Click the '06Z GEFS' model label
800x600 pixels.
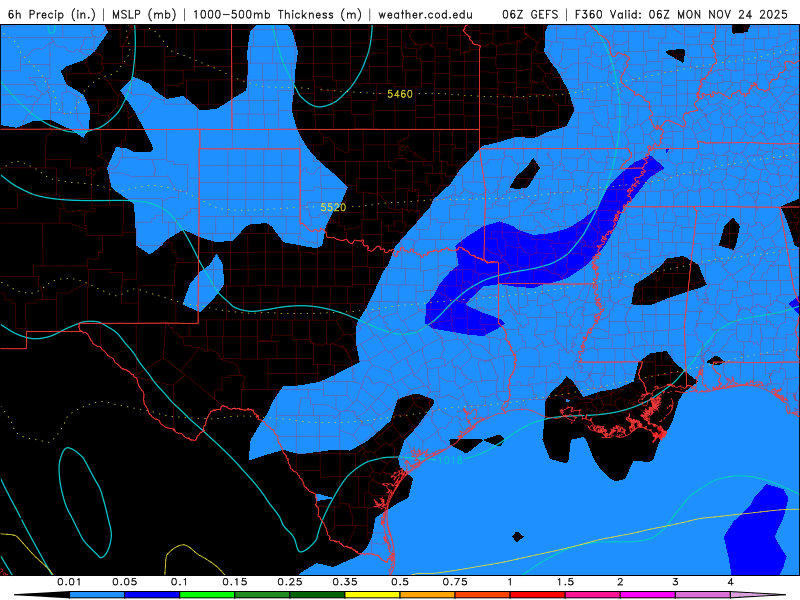click(x=531, y=14)
